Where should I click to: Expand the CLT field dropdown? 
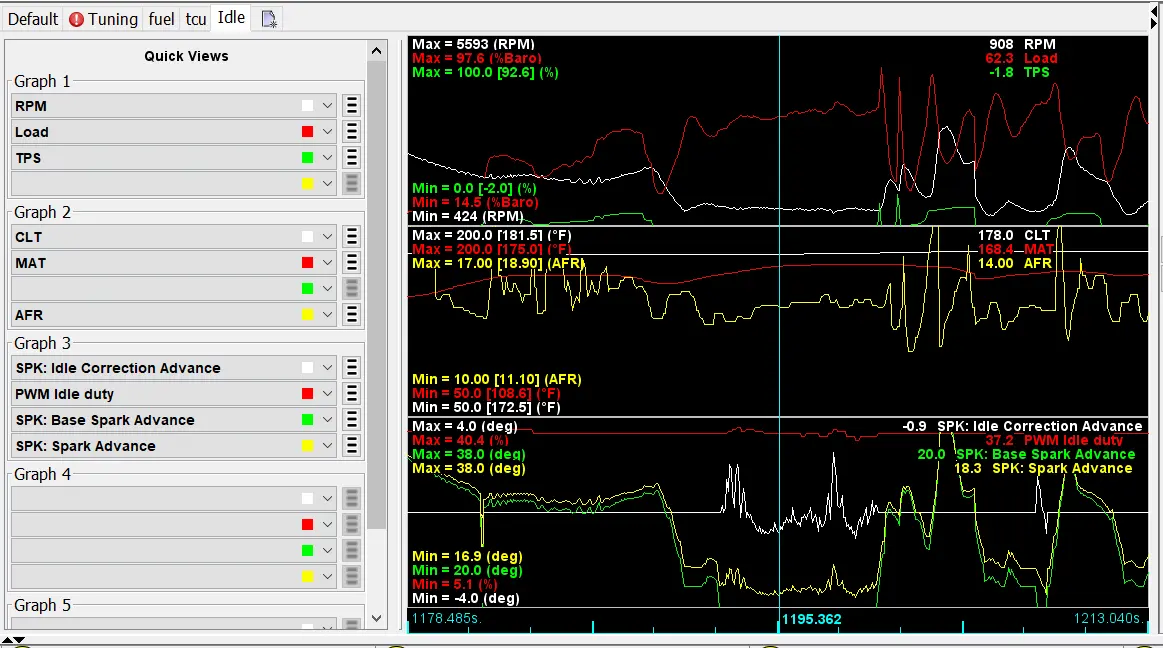[x=327, y=237]
